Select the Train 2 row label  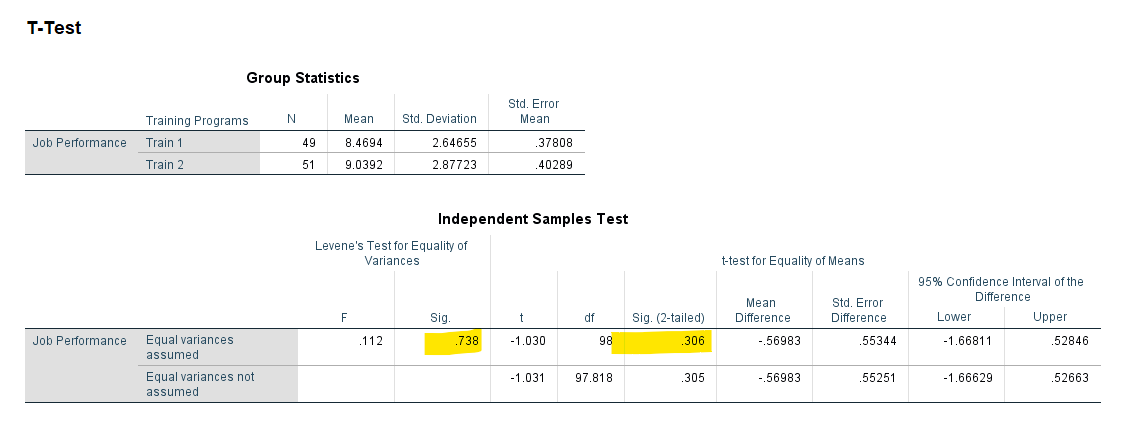tap(165, 165)
